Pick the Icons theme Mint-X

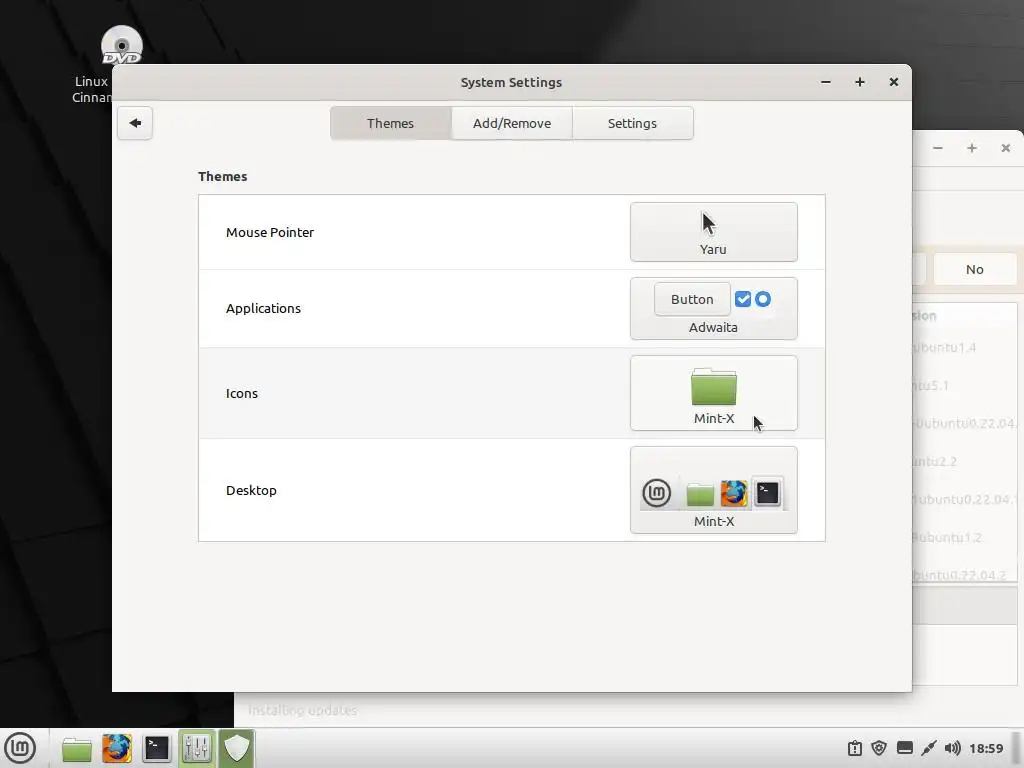[714, 393]
